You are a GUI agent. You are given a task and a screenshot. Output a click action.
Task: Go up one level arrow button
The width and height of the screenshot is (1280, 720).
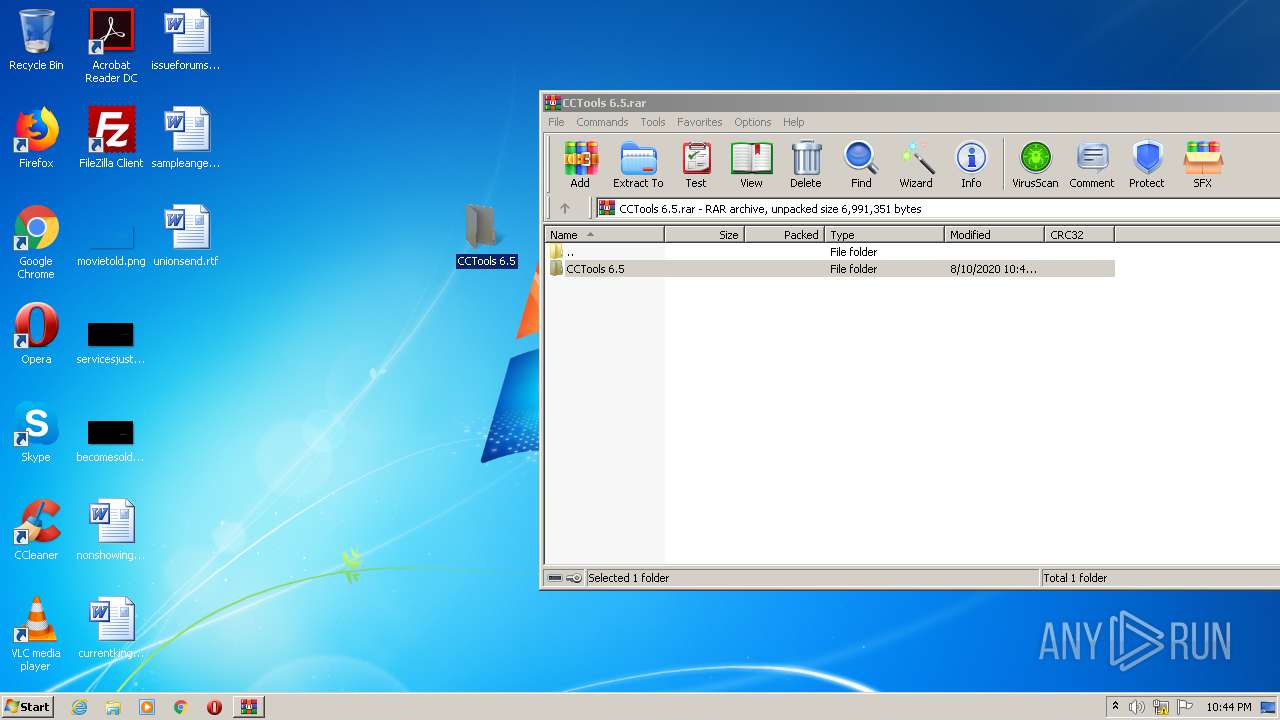coord(565,209)
